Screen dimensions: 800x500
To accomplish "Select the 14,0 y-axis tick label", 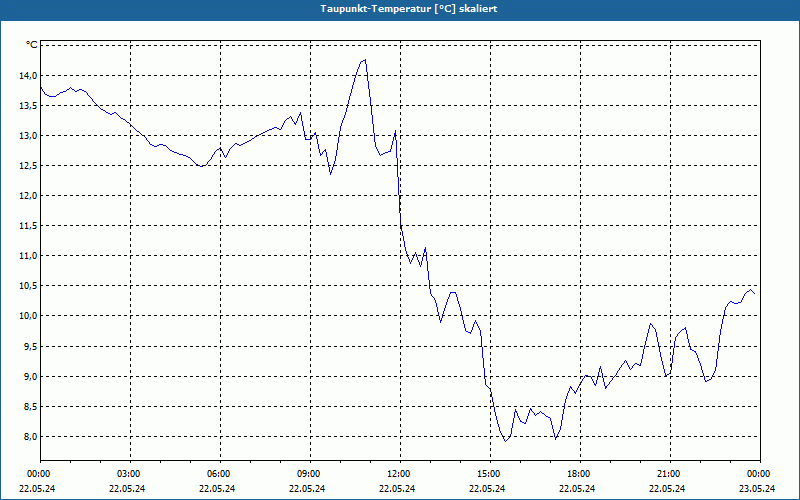I will coord(29,76).
